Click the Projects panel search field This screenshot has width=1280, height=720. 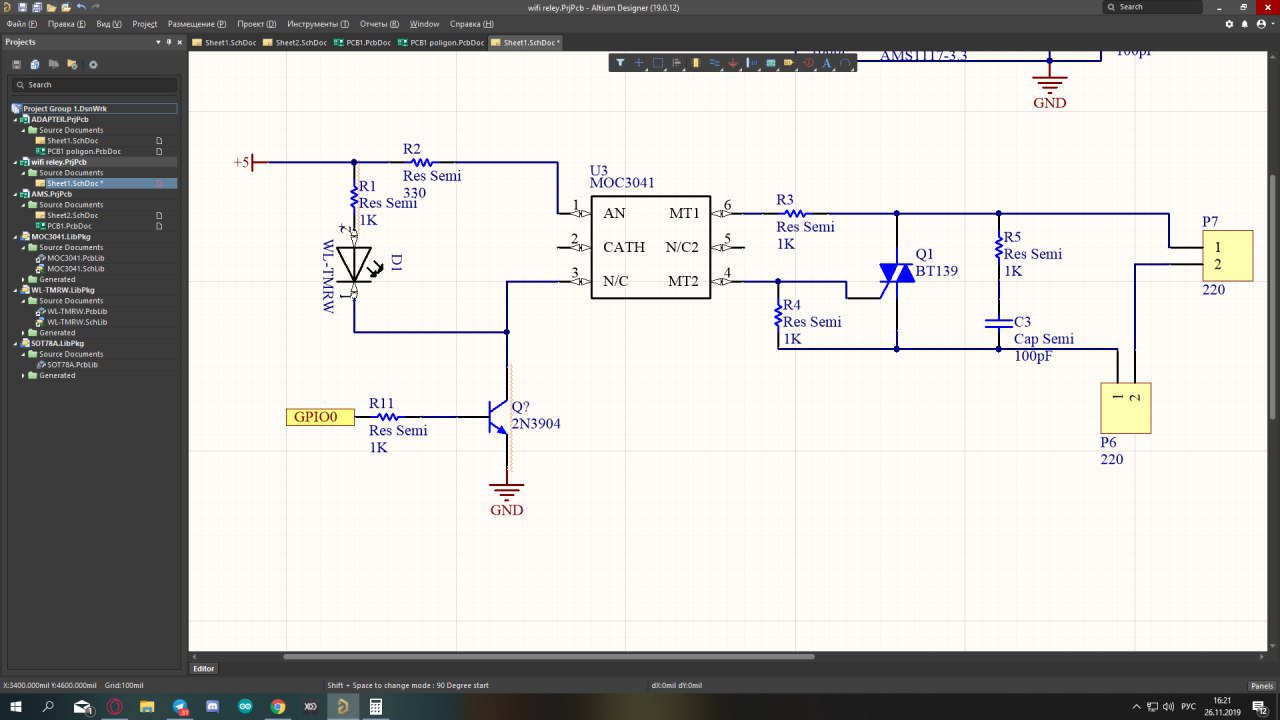click(94, 85)
